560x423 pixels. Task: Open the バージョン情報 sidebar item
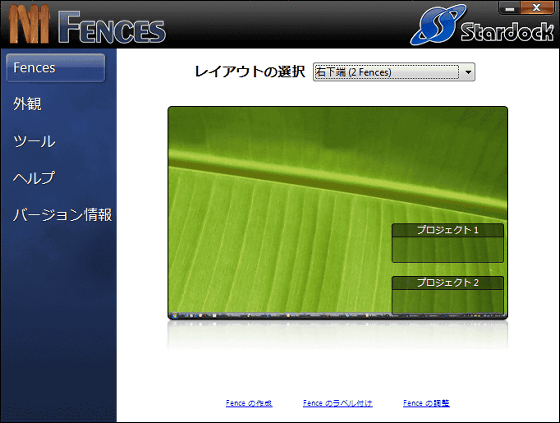point(62,215)
